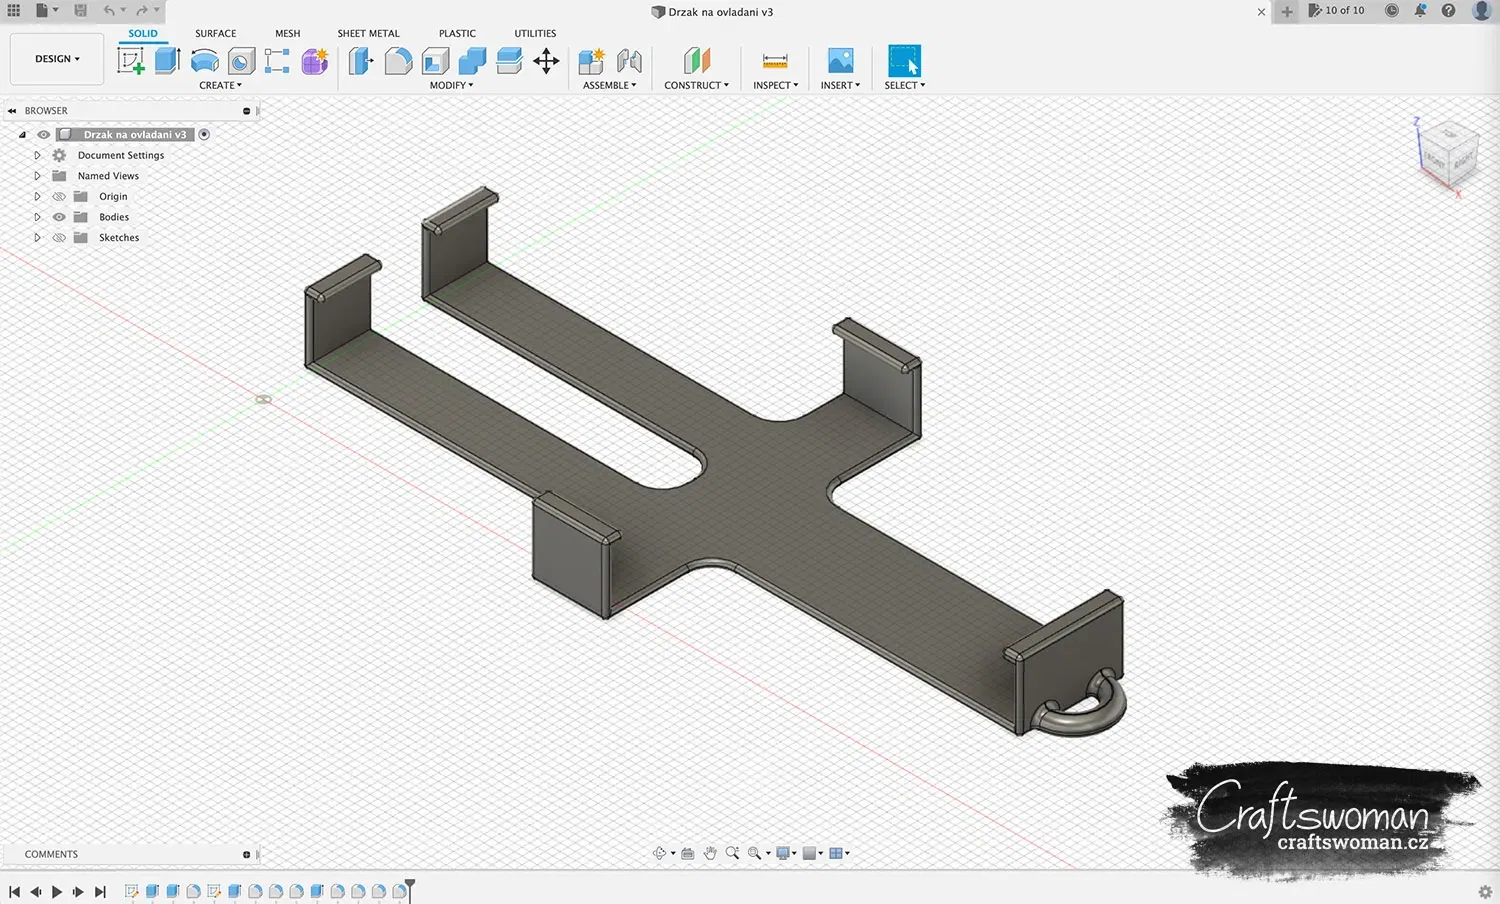Hide the Bodies folder with eye icon

point(59,217)
